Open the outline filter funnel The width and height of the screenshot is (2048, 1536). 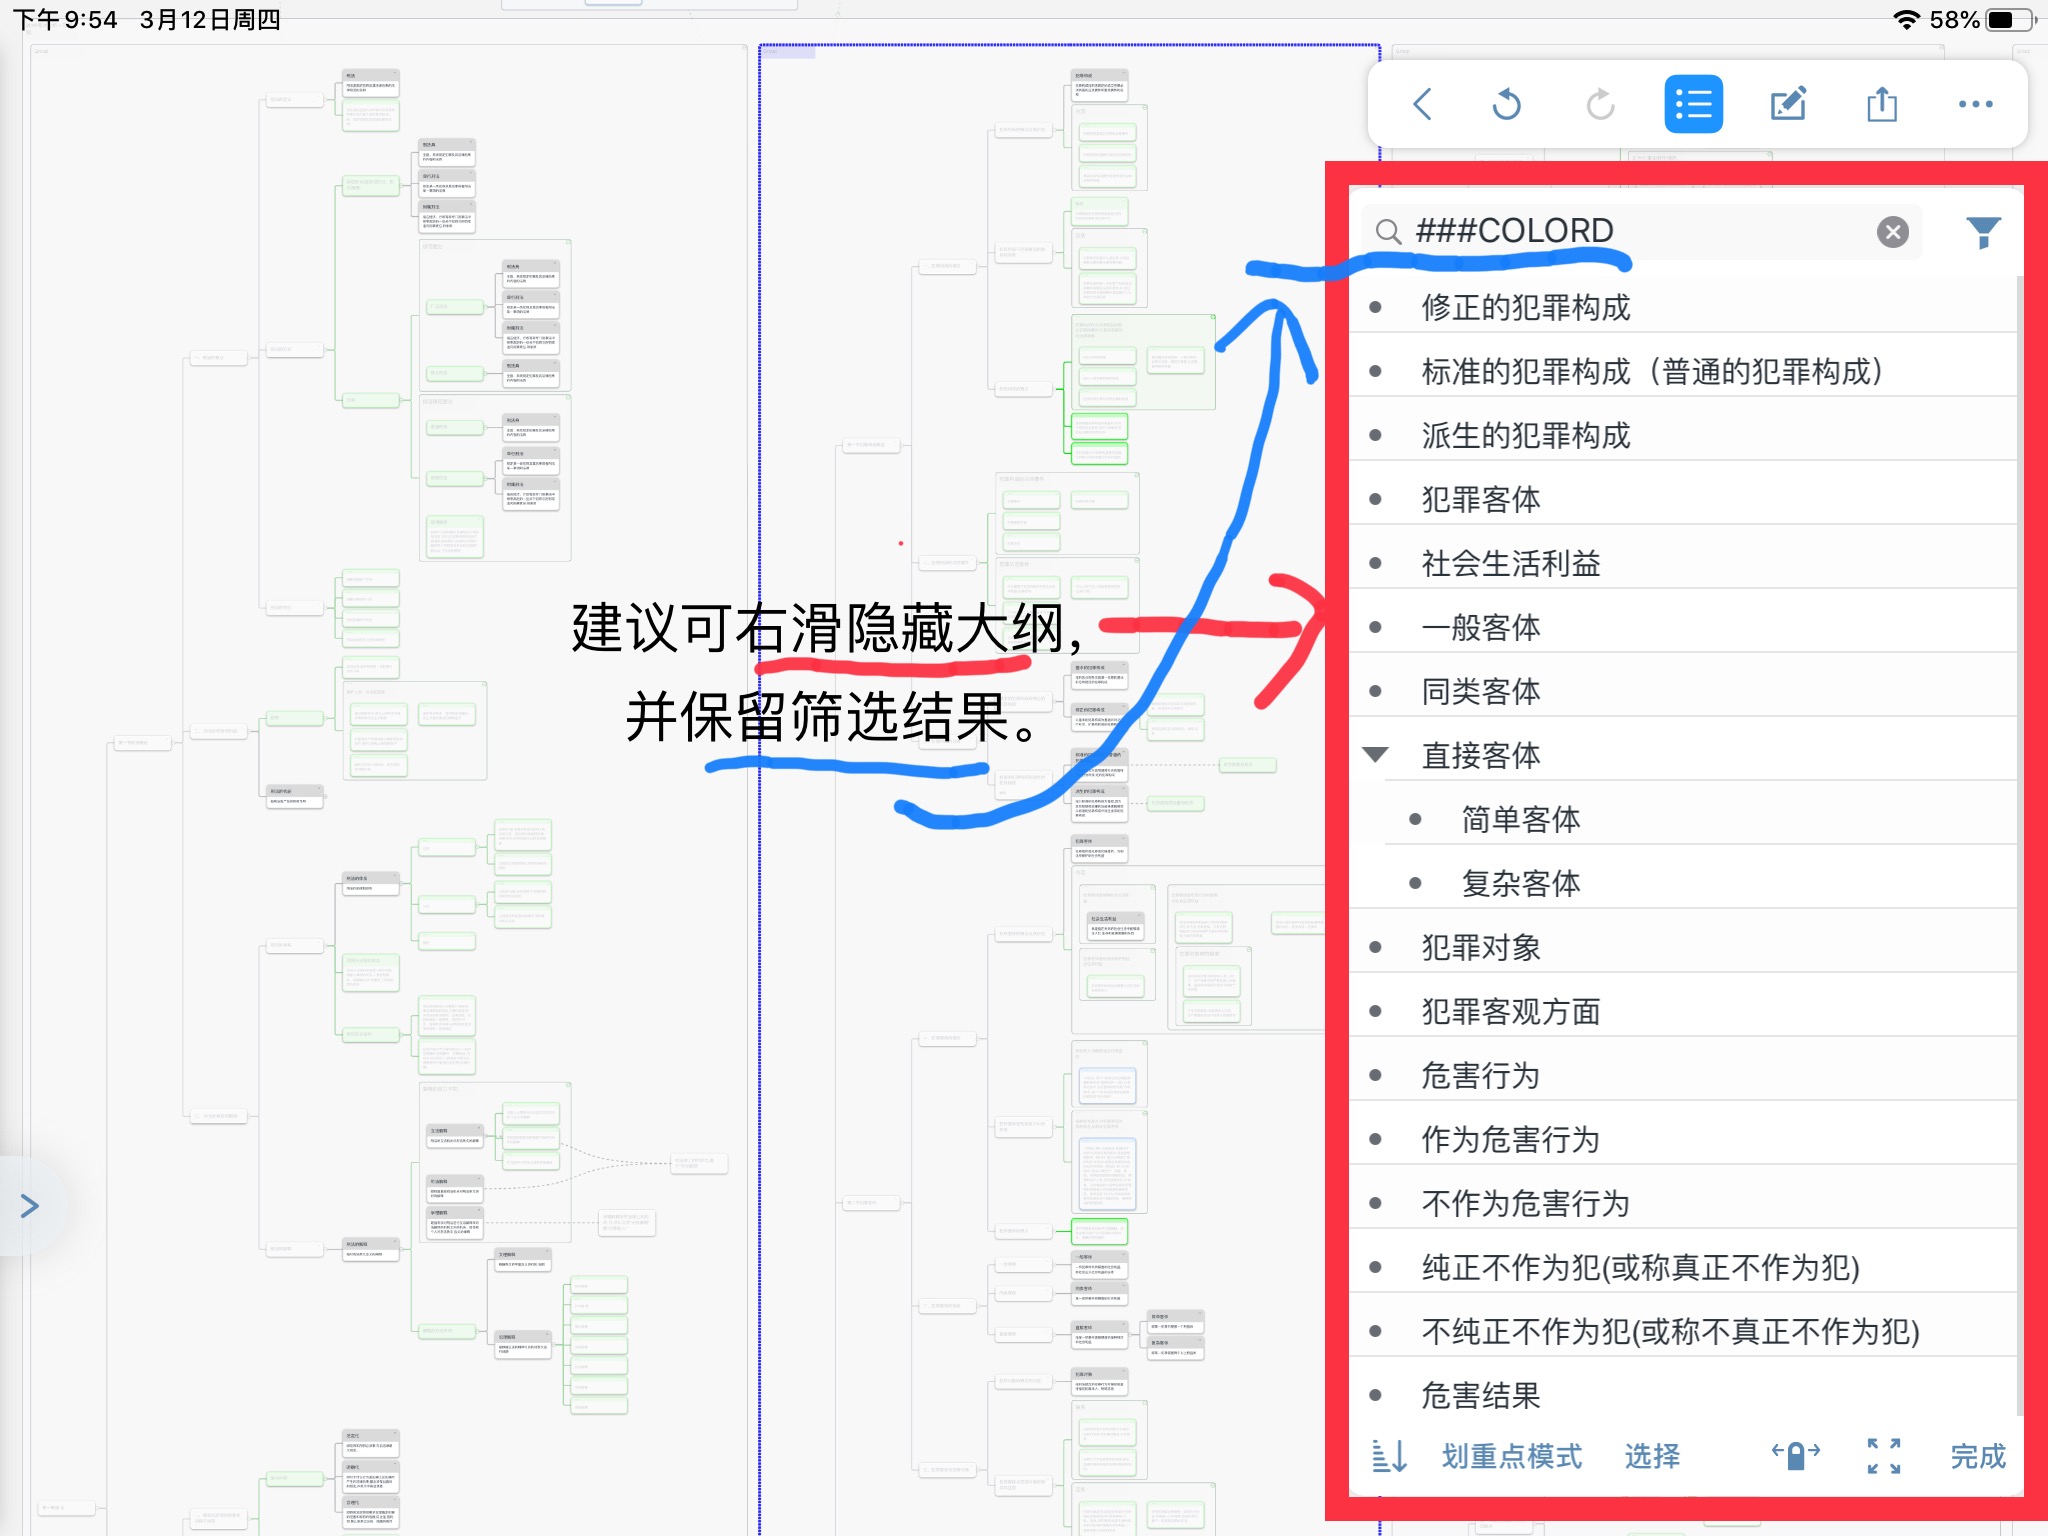point(1983,232)
